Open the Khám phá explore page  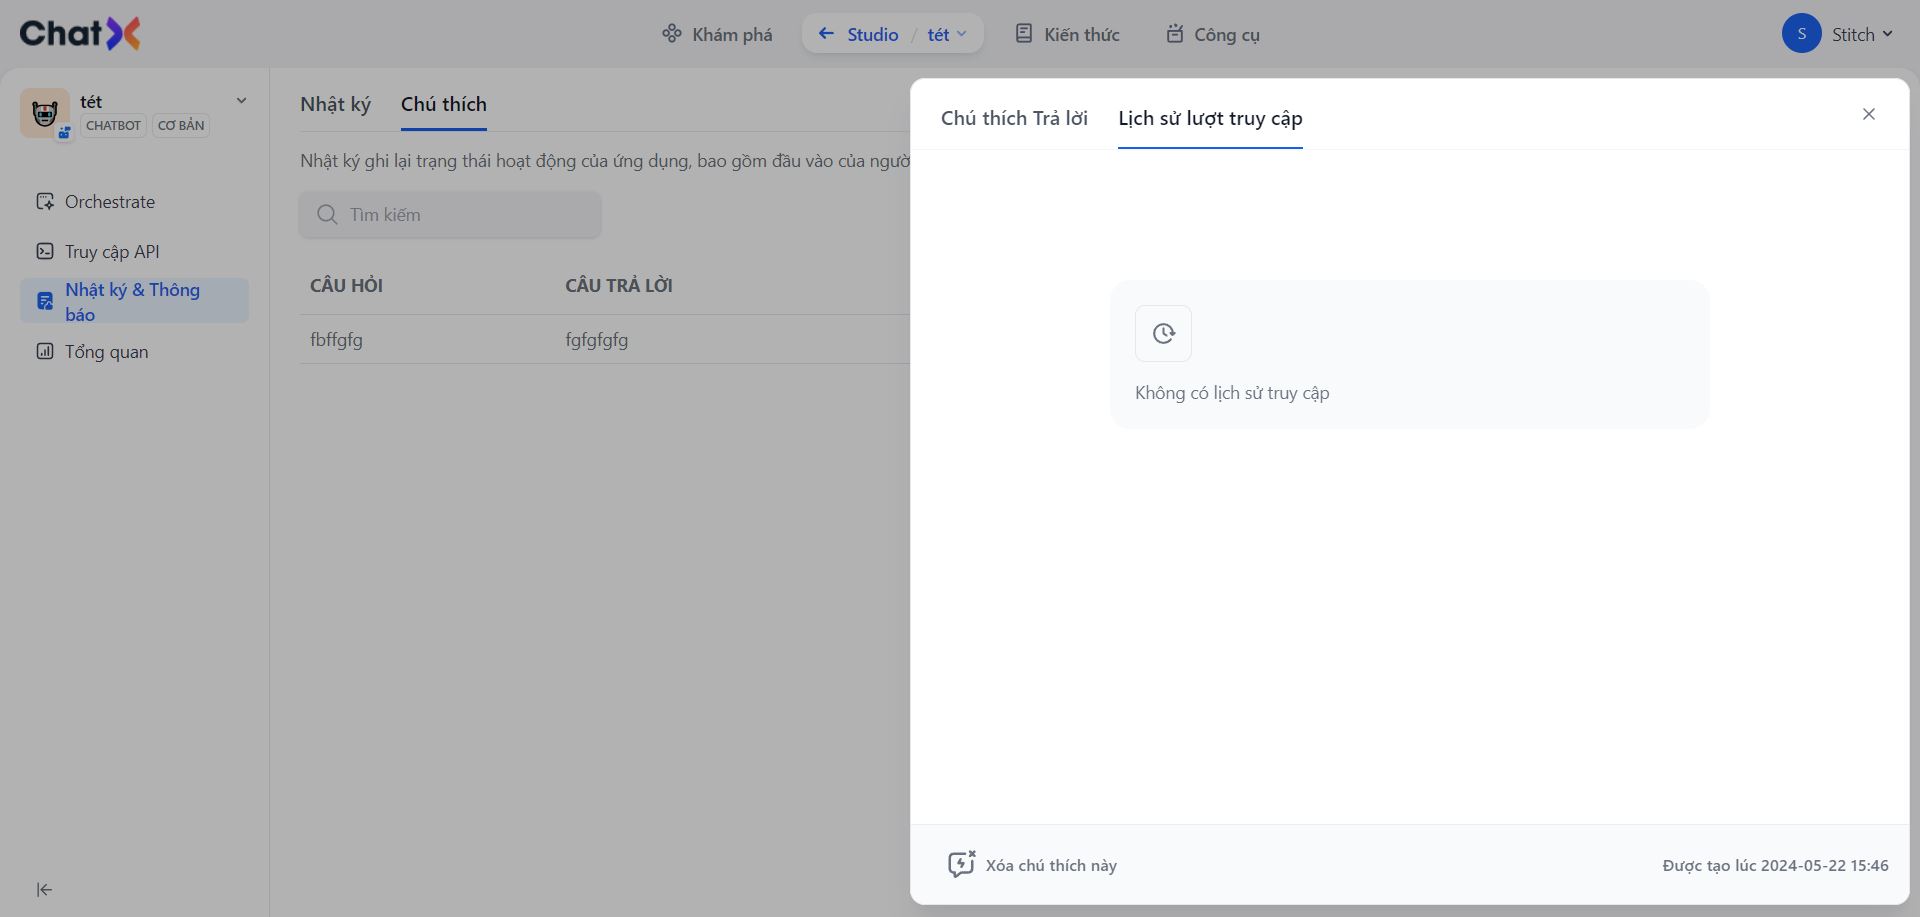point(717,34)
